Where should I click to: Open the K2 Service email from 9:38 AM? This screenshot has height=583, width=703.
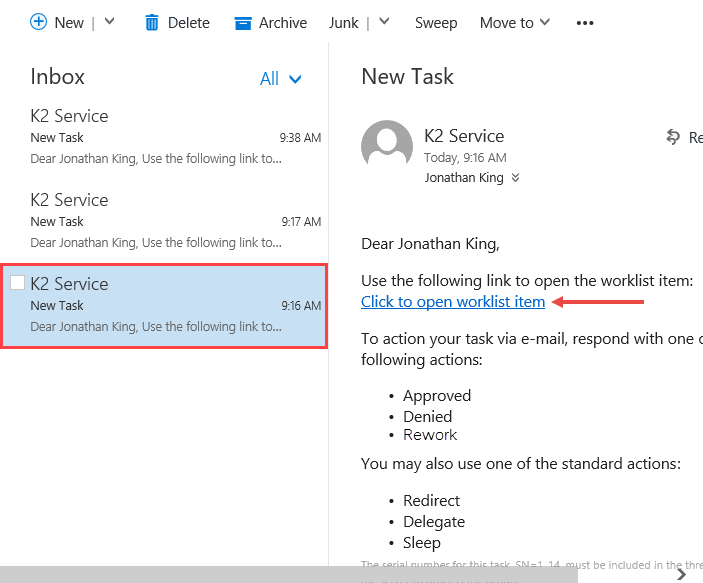tap(164, 137)
